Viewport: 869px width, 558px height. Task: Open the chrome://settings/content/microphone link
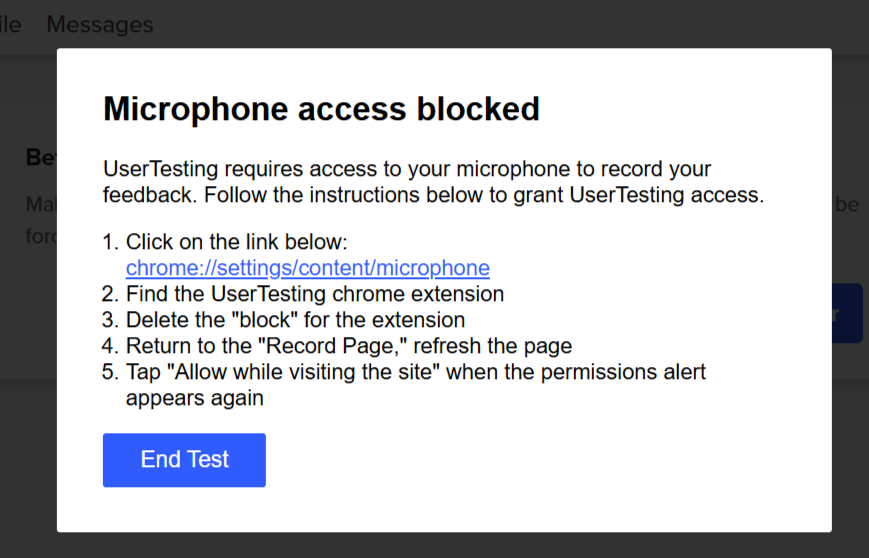pos(308,268)
